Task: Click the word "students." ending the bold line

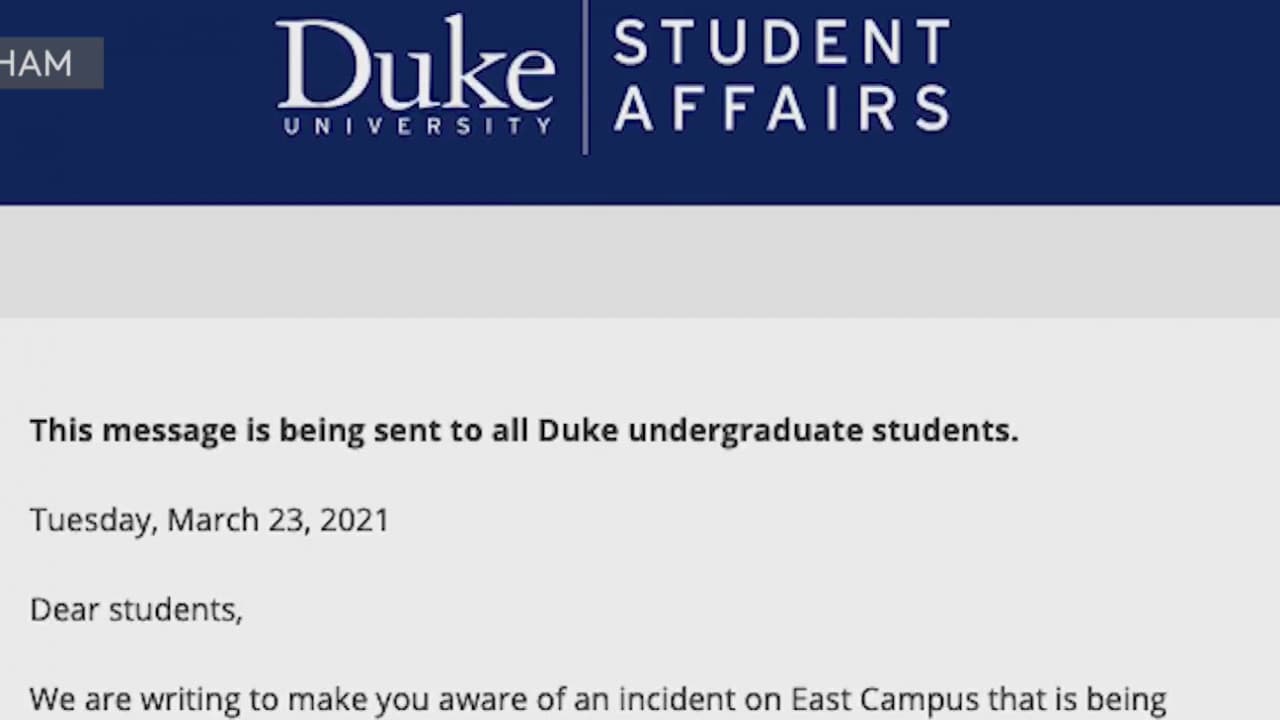Action: 945,430
